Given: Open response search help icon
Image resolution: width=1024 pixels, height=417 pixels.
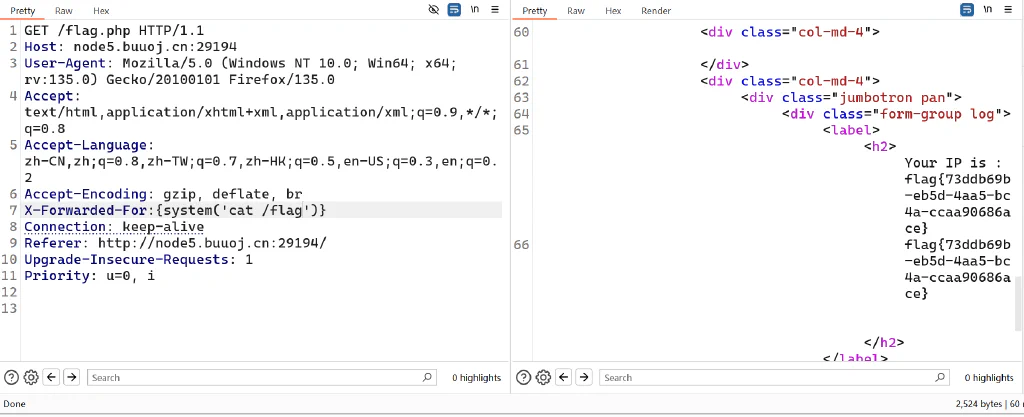Looking at the screenshot, I should point(524,377).
